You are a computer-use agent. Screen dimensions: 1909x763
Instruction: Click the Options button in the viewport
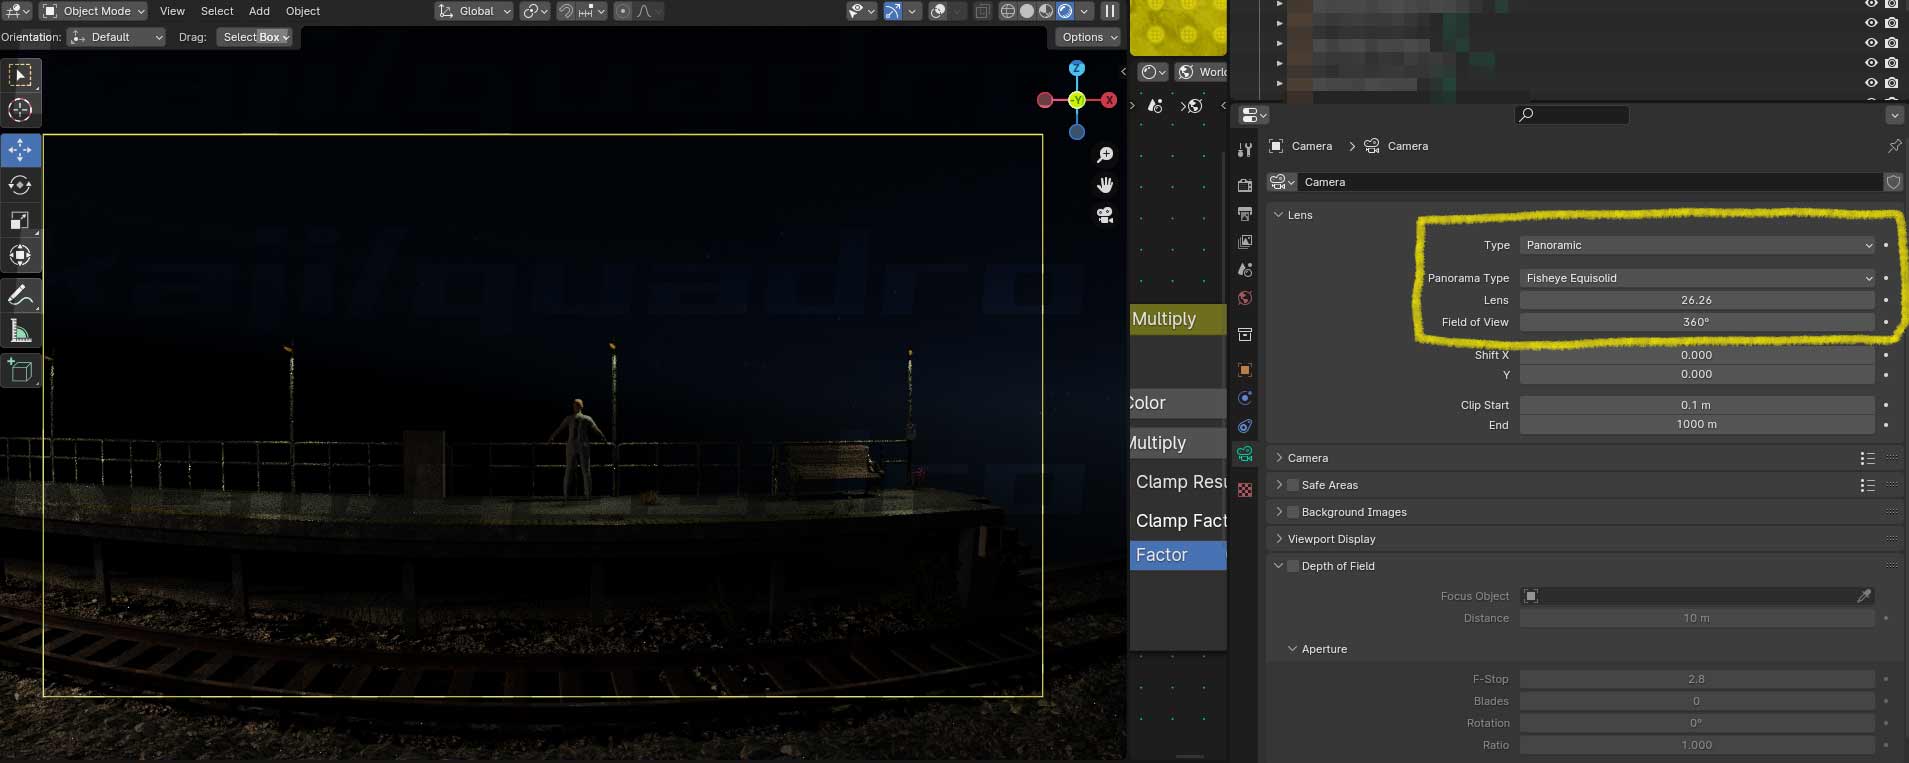click(1088, 37)
